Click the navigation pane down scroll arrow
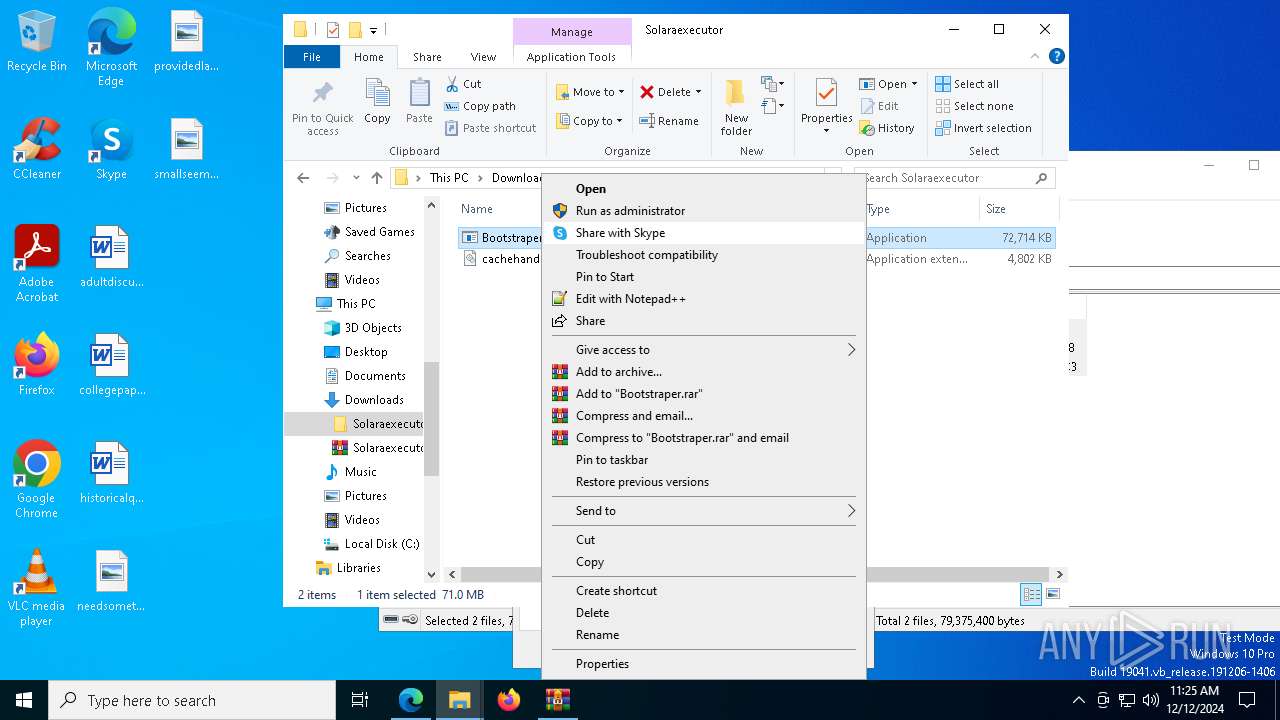The width and height of the screenshot is (1280, 720). [432, 575]
